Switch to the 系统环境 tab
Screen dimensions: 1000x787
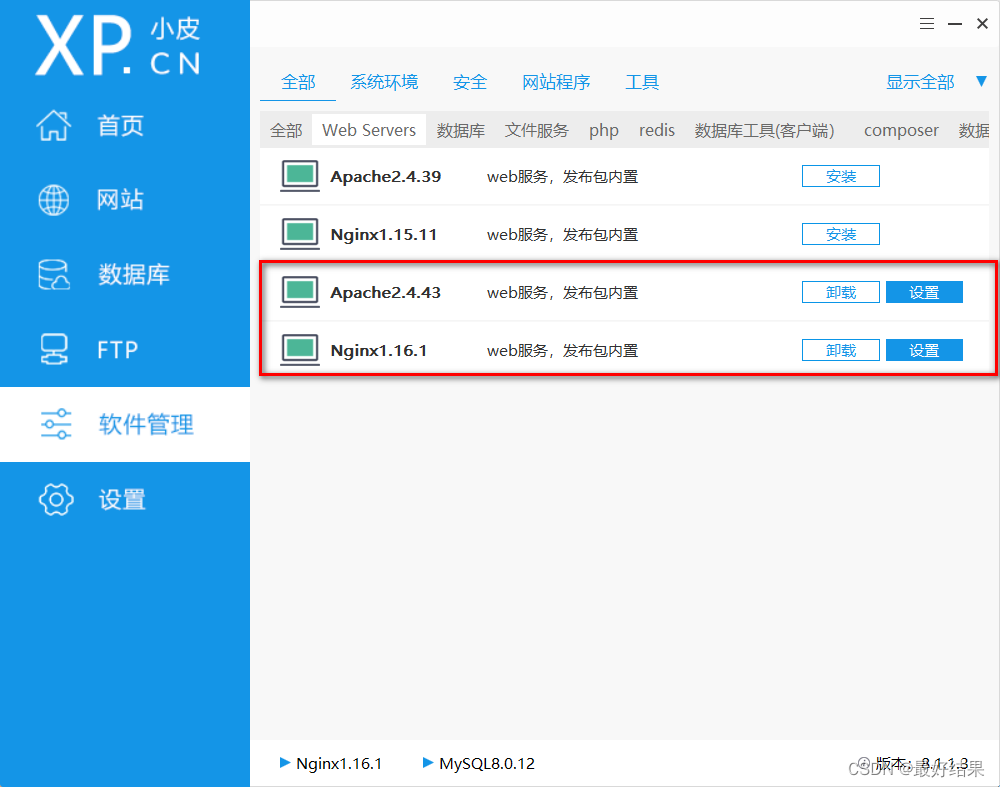point(384,82)
